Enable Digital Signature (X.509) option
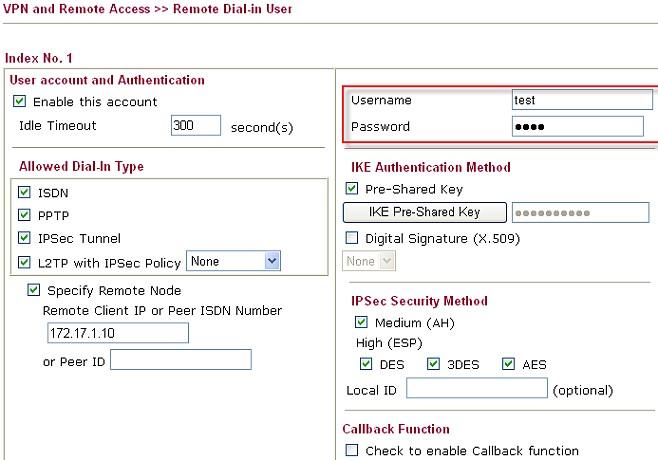 tap(351, 238)
